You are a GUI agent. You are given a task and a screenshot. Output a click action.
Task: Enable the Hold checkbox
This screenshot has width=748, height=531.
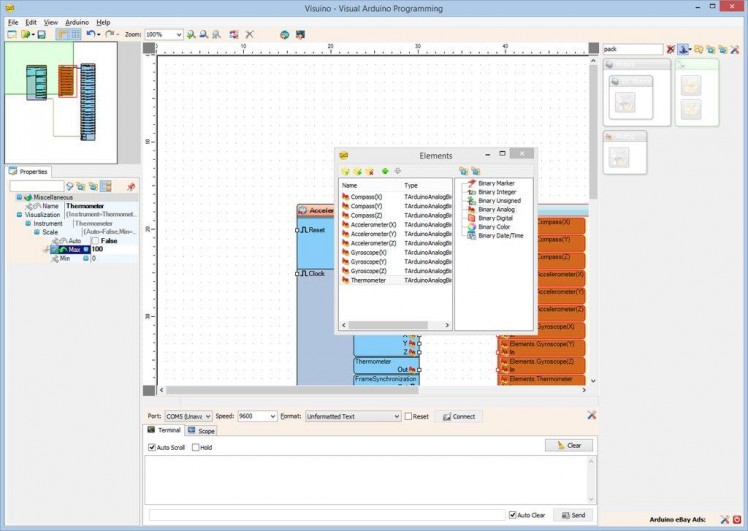pos(196,447)
